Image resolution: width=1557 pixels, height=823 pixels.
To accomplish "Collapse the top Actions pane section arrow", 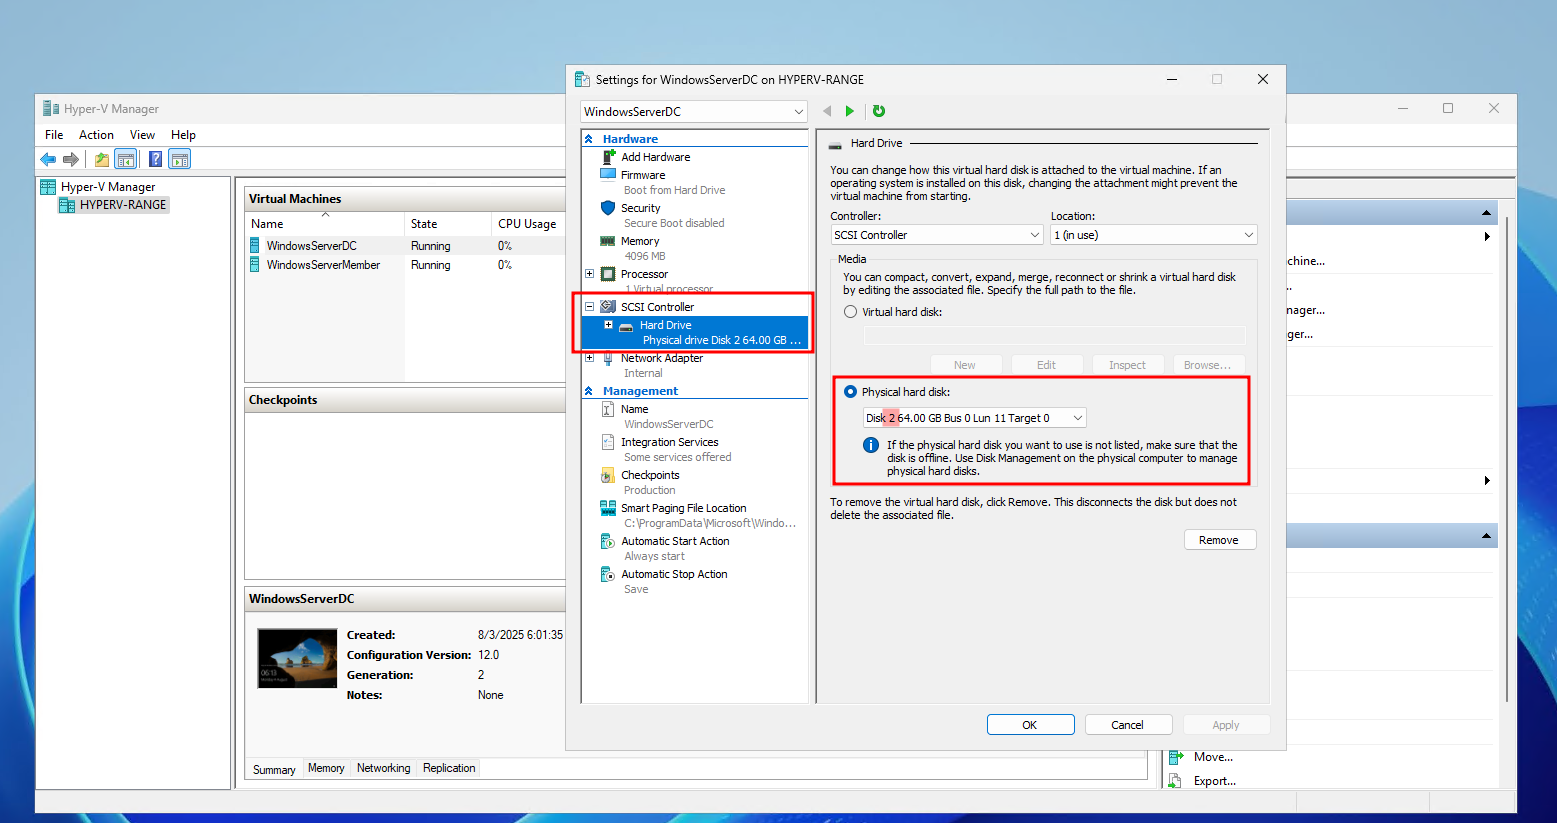I will tap(1487, 213).
